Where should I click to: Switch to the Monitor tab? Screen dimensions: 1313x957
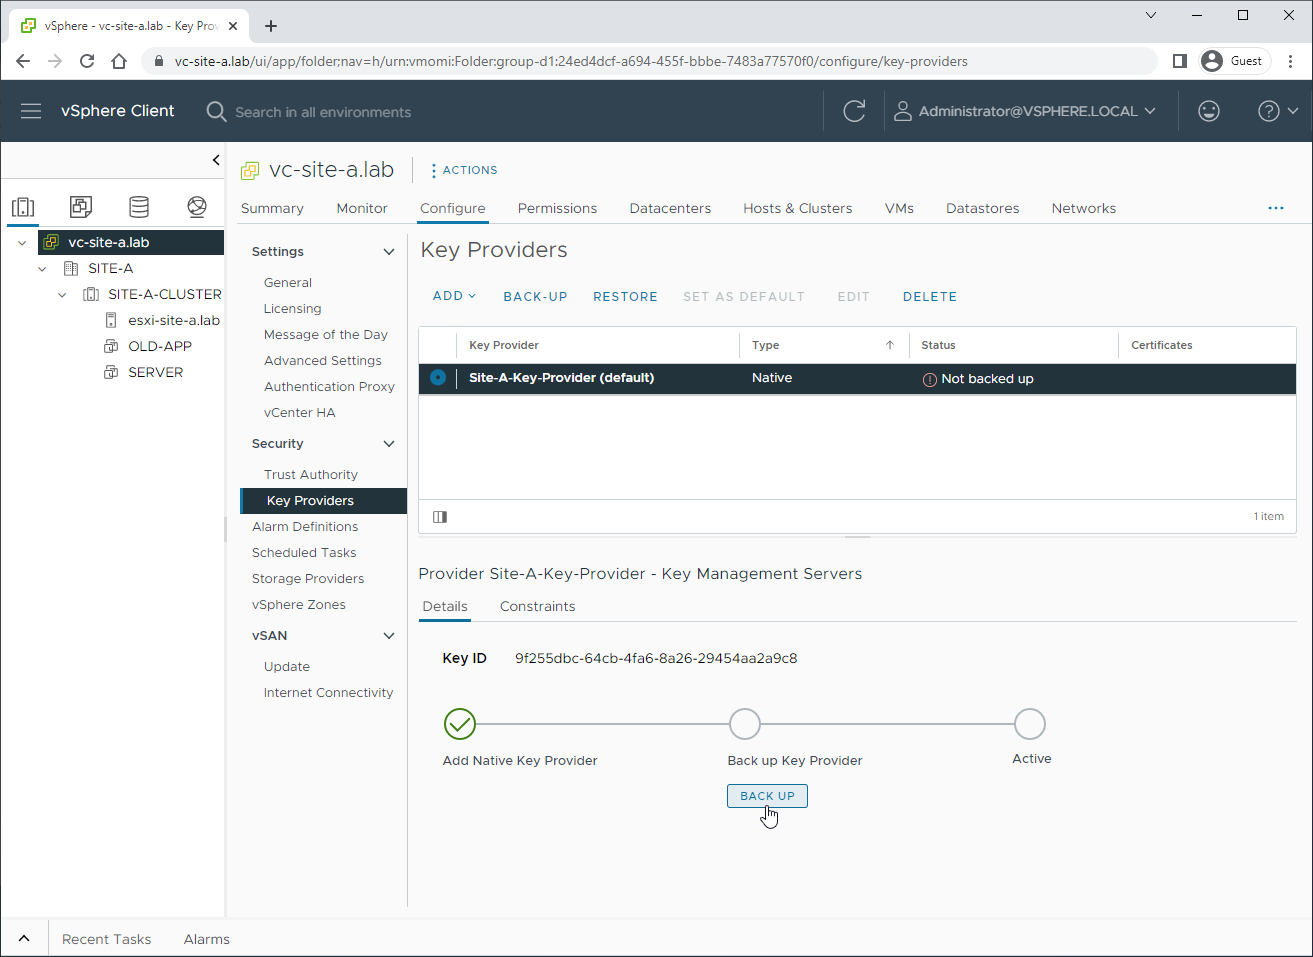click(x=362, y=208)
